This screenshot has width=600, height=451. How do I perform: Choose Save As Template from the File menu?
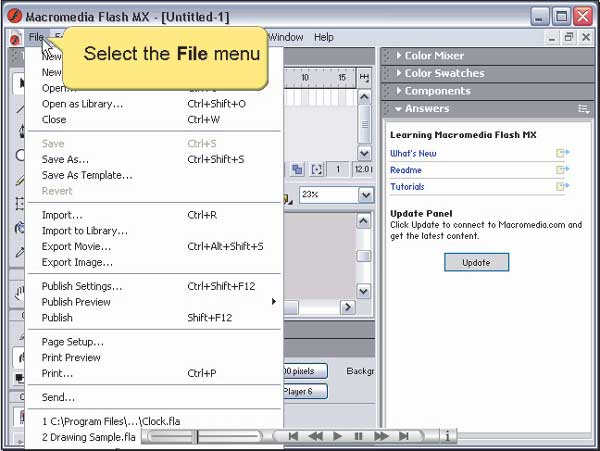click(x=87, y=175)
